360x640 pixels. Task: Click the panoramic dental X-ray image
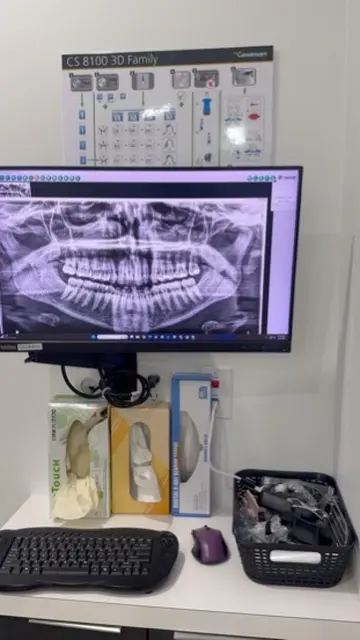click(133, 265)
